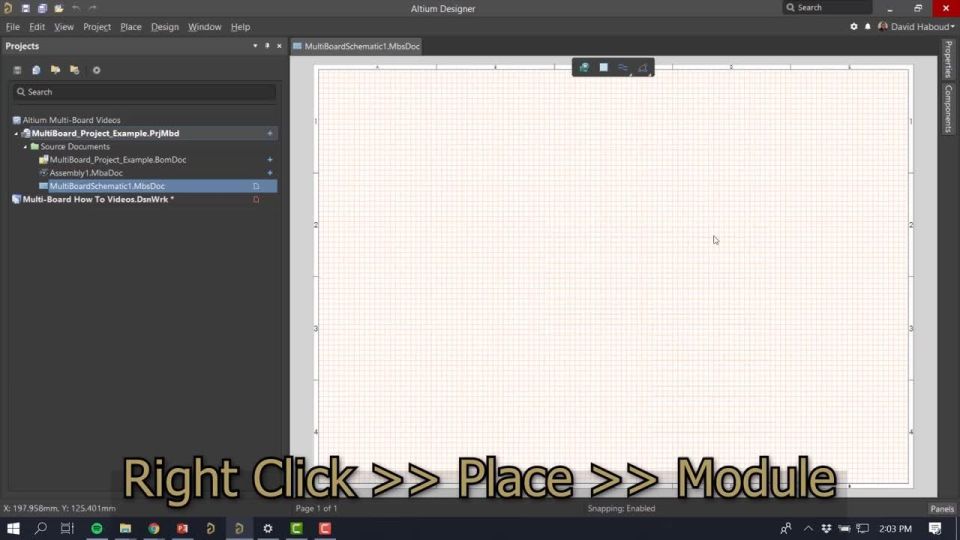Screen dimensions: 960x540
Task: Click the Page 1 of 1 status text
Action: [317, 509]
